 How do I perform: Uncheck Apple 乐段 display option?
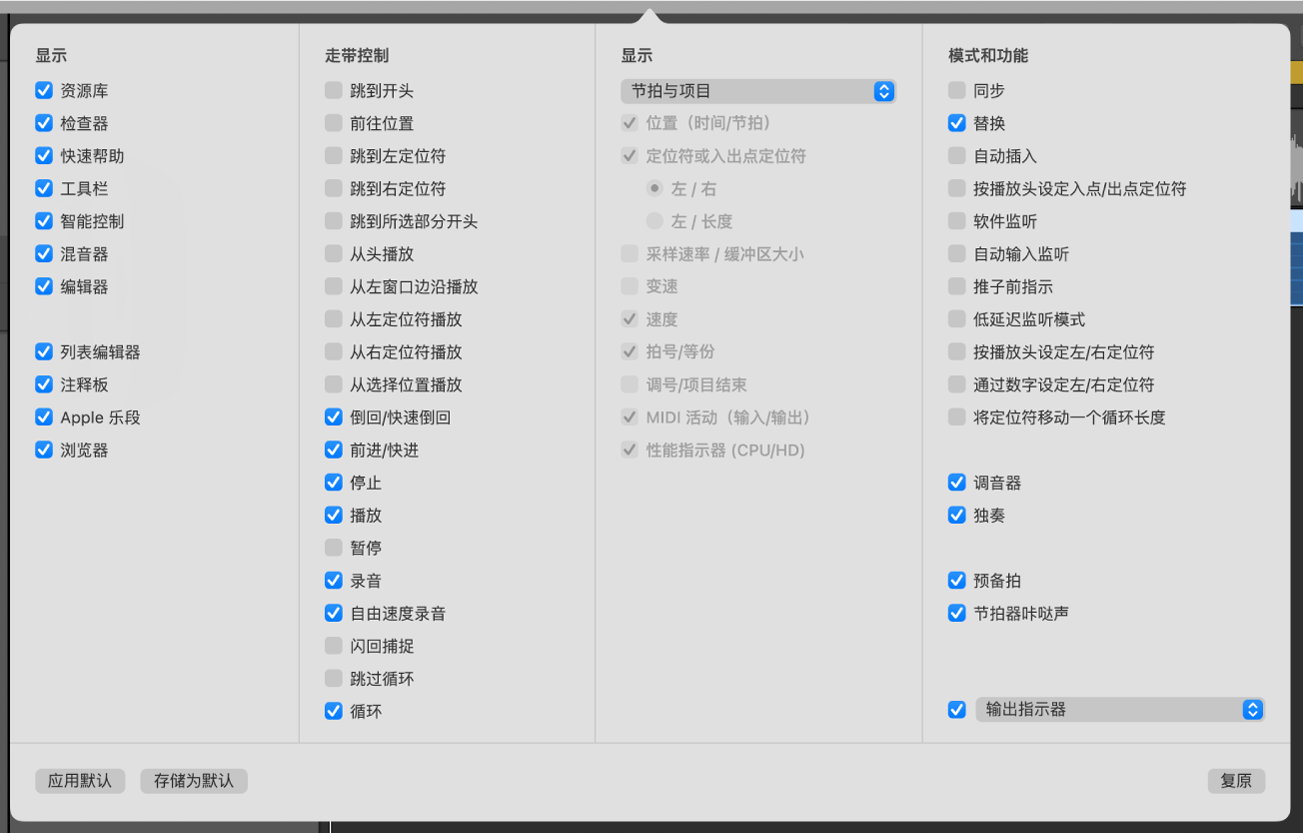pos(43,417)
